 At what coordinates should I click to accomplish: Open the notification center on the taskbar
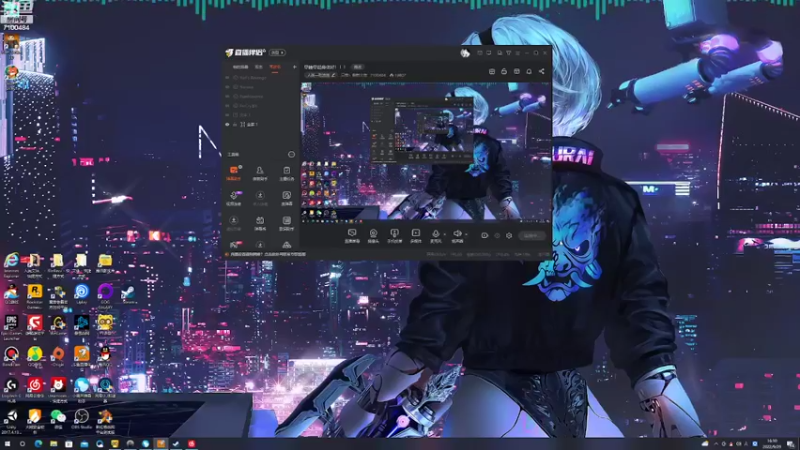[791, 444]
